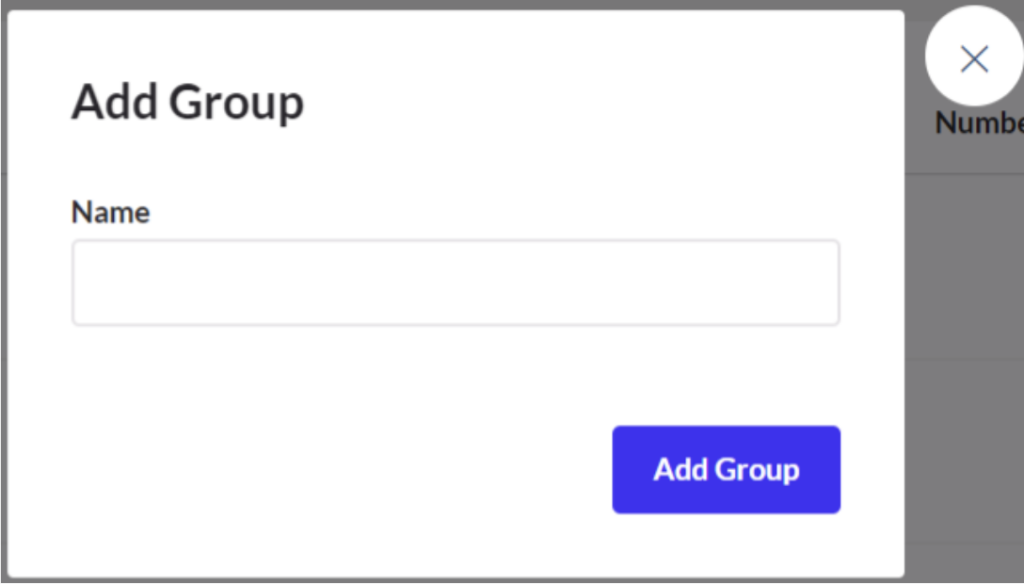Focus the empty group name box

[455, 282]
